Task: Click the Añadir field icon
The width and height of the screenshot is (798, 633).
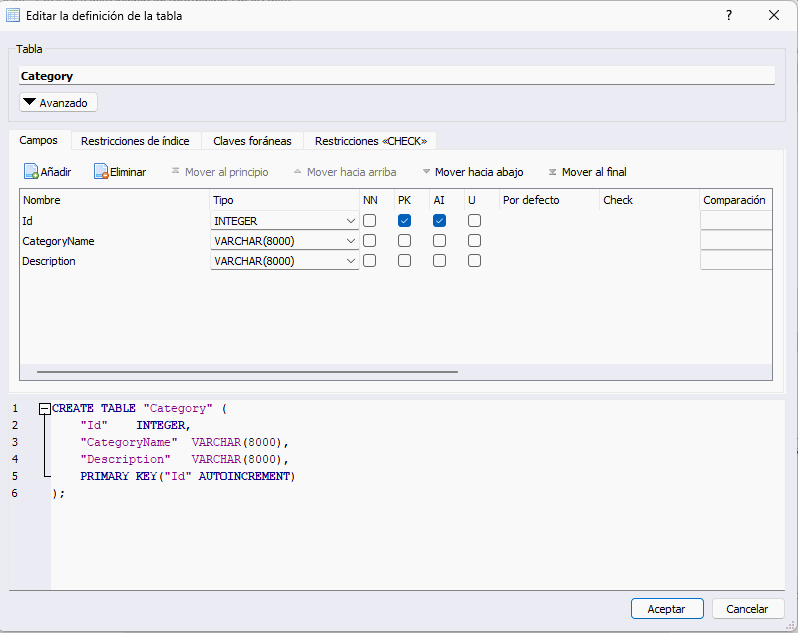Action: (x=31, y=171)
